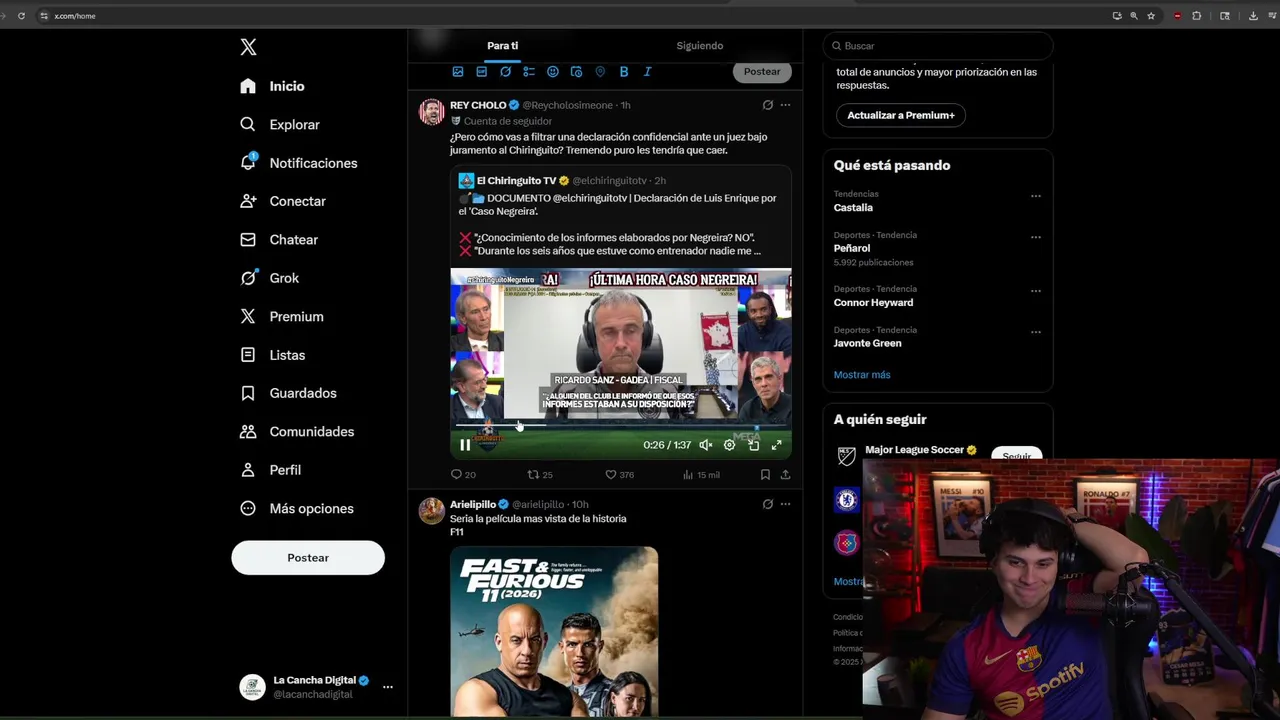This screenshot has width=1280, height=720.
Task: Open Comunidades in sidebar
Action: click(x=296, y=432)
